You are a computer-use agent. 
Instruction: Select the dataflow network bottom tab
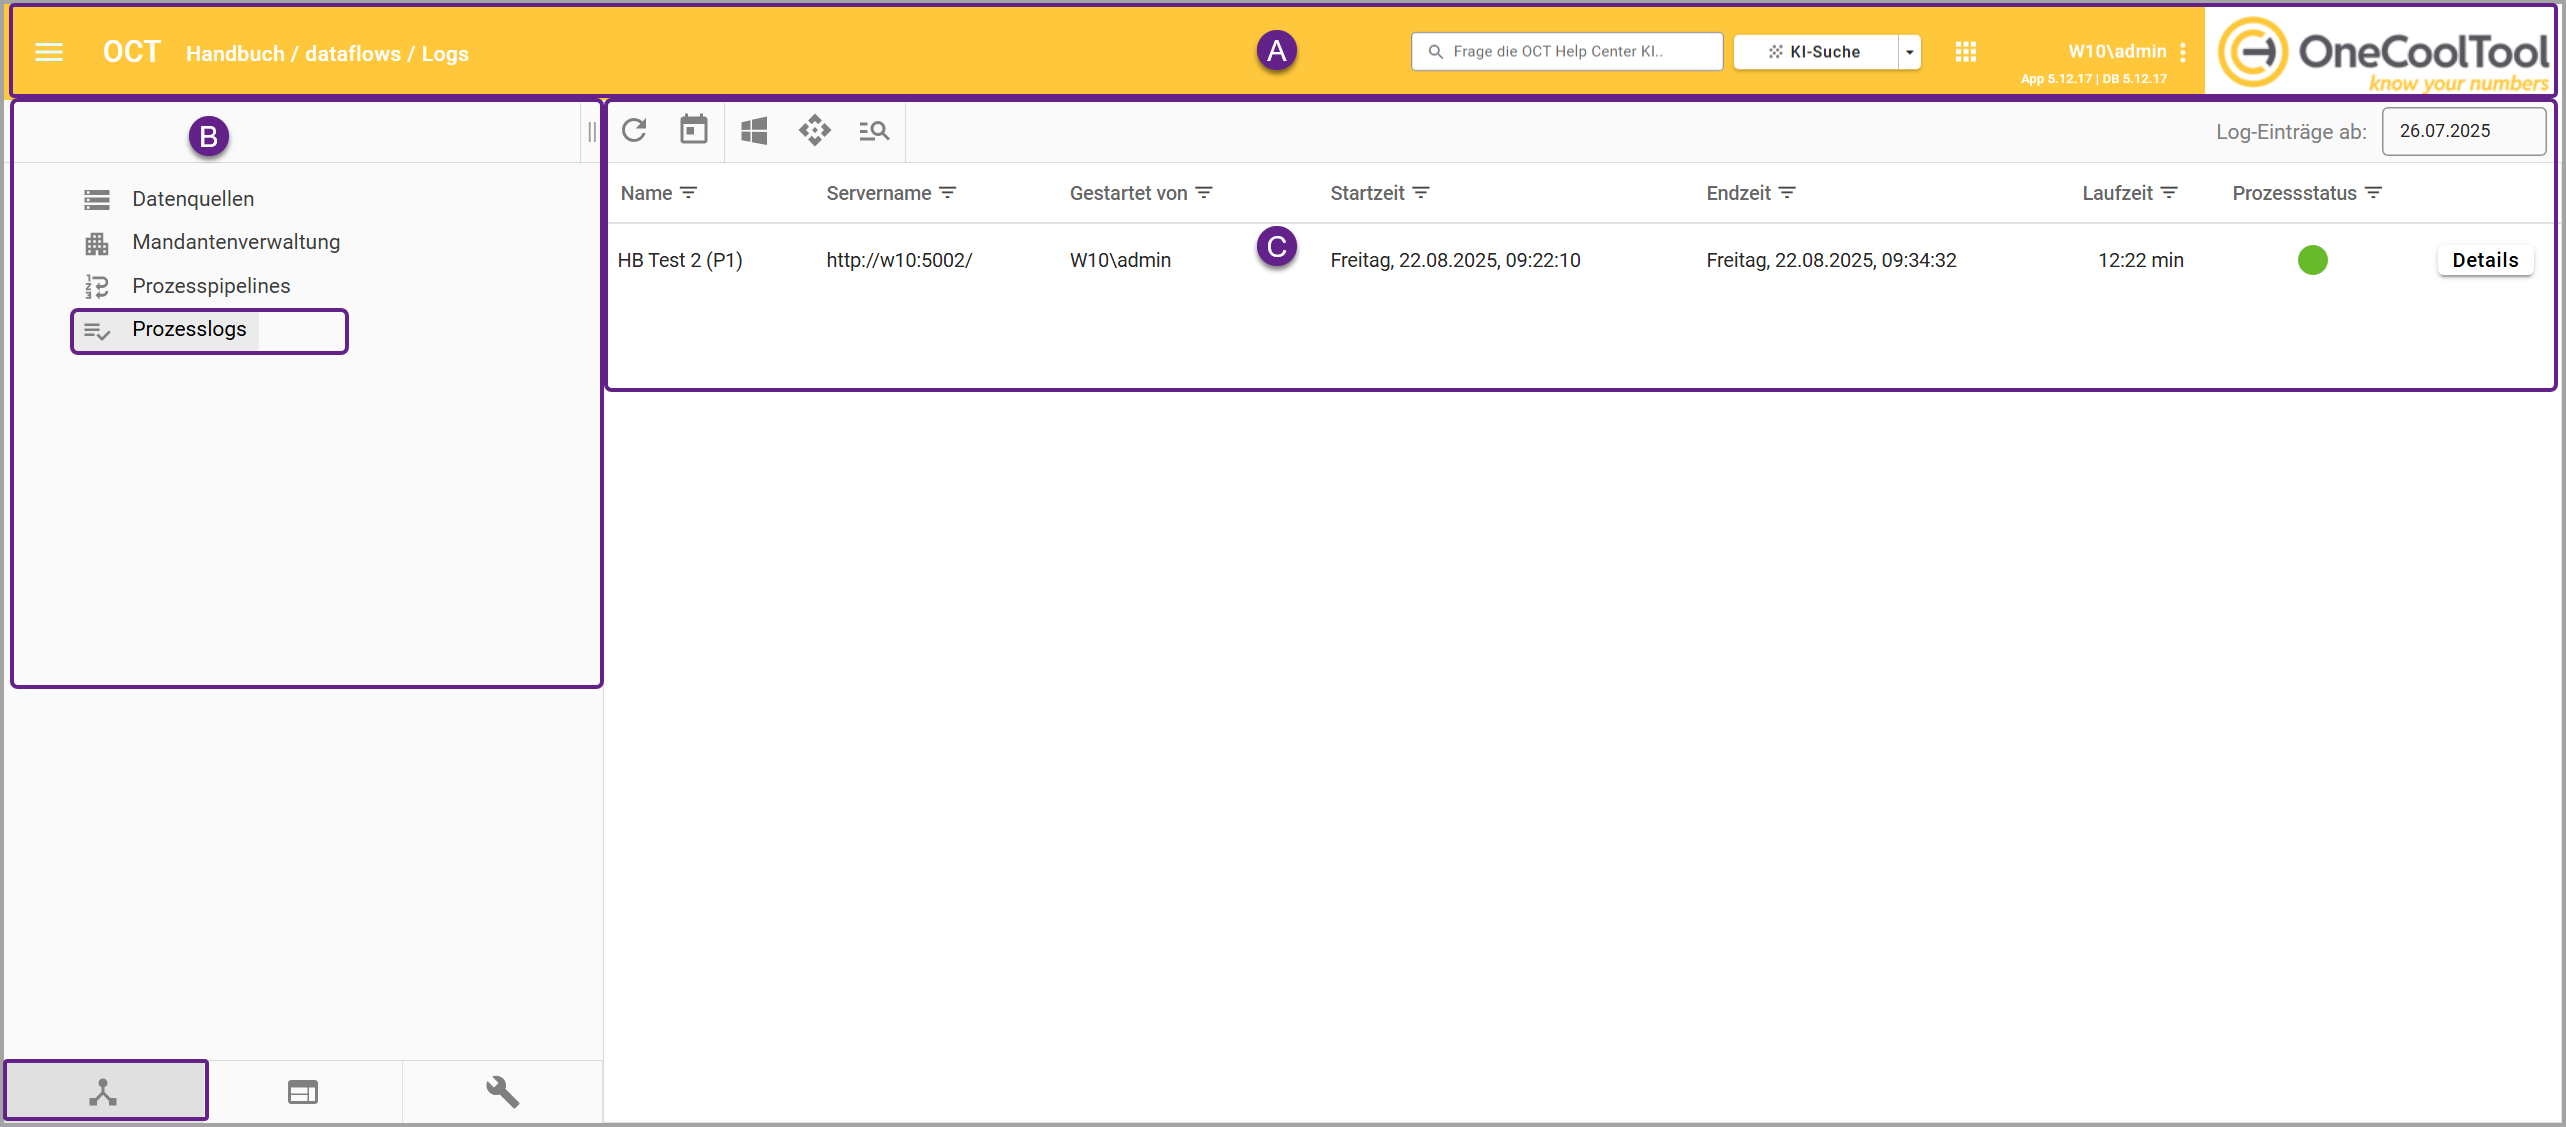point(104,1091)
